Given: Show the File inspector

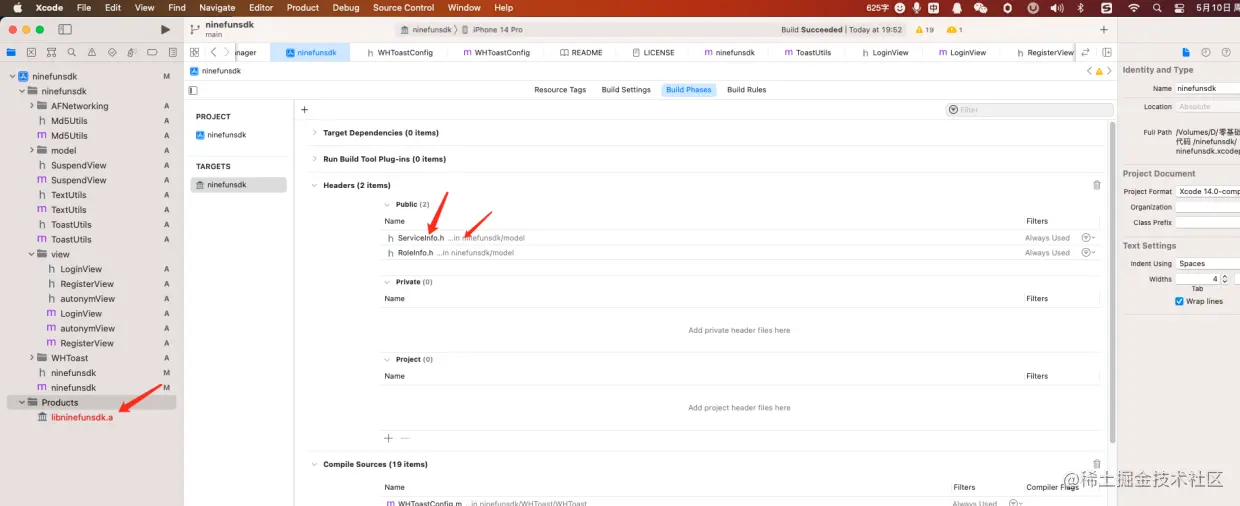Looking at the screenshot, I should click(1186, 52).
